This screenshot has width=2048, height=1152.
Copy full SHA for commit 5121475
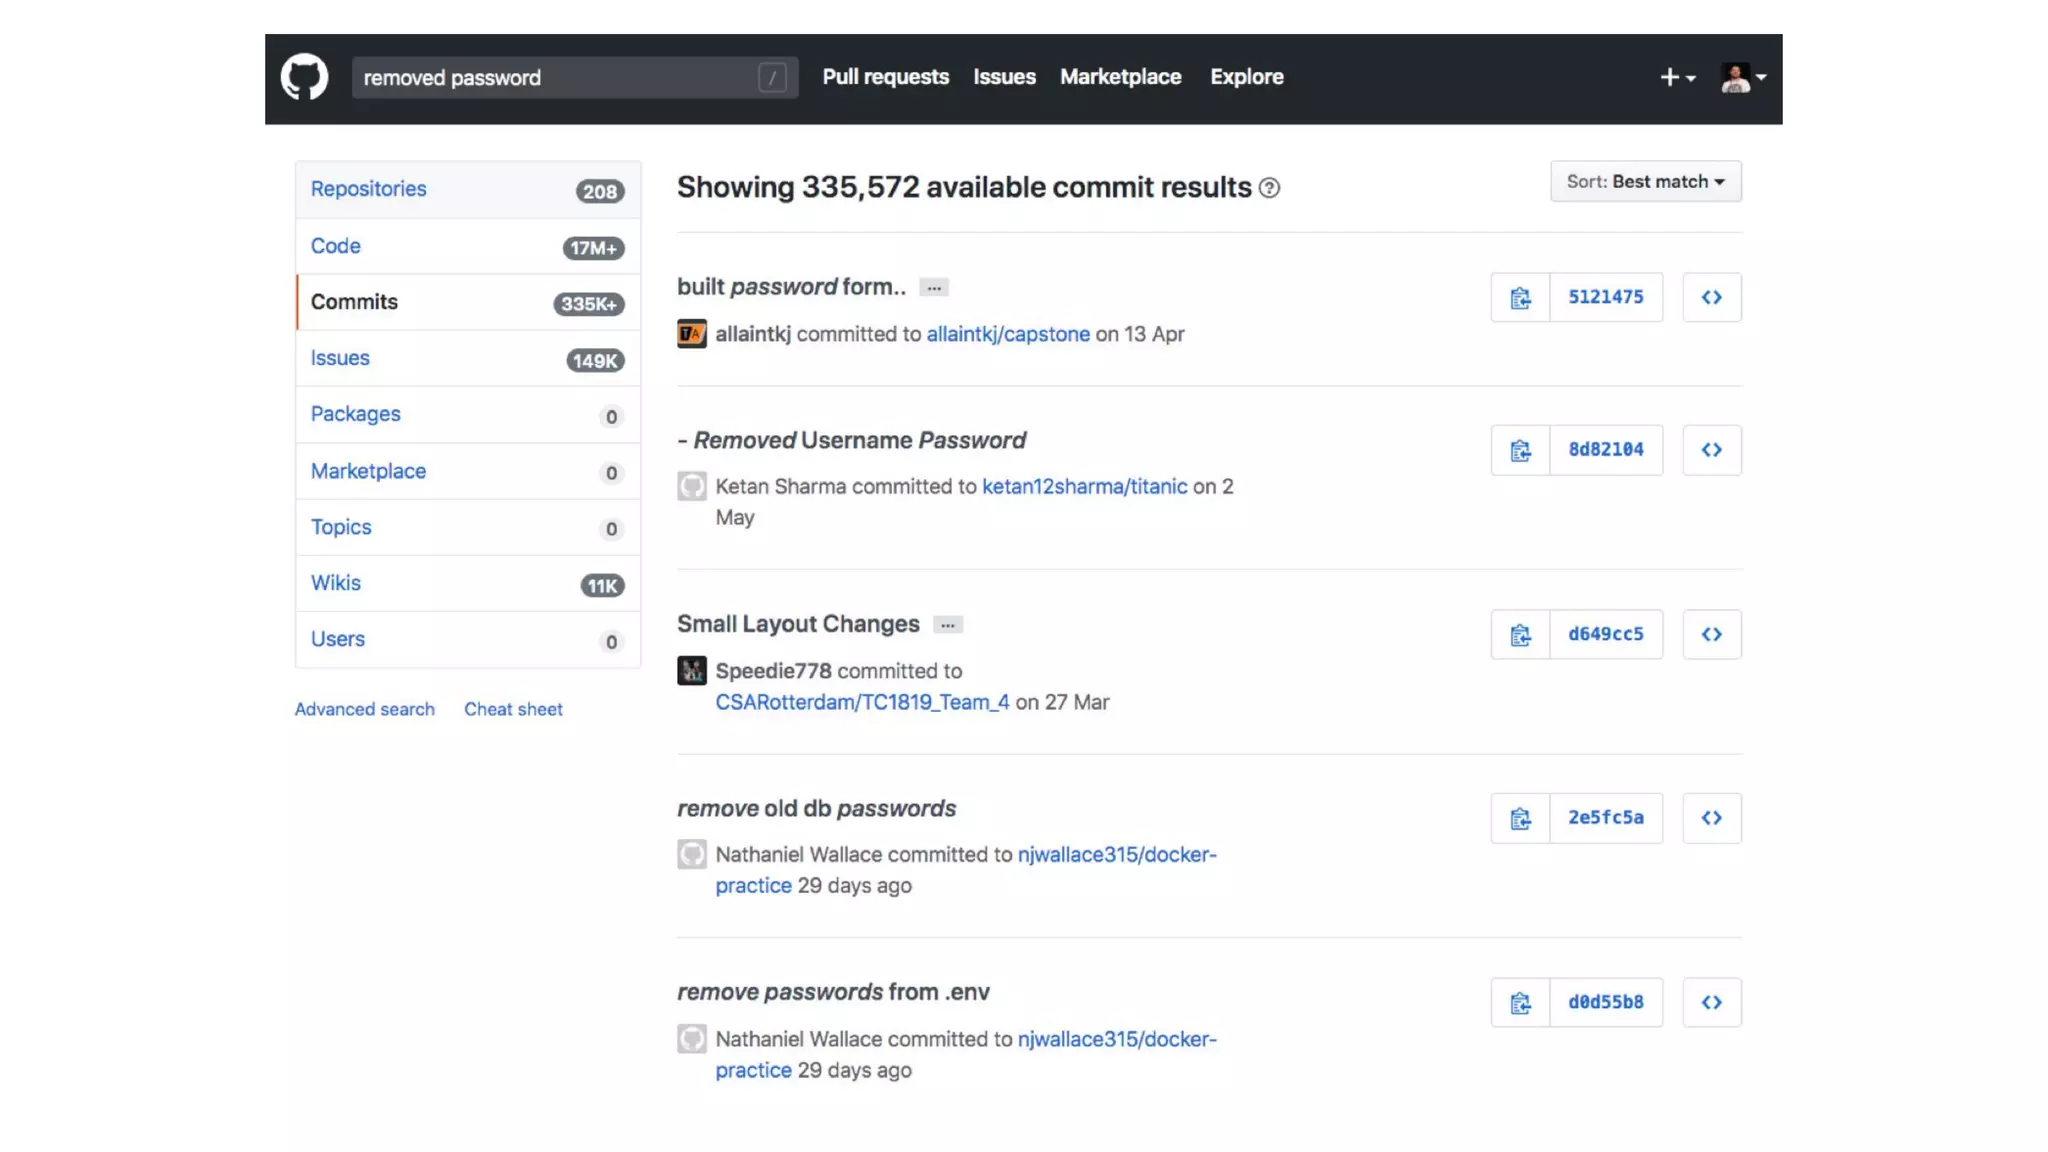click(1520, 298)
